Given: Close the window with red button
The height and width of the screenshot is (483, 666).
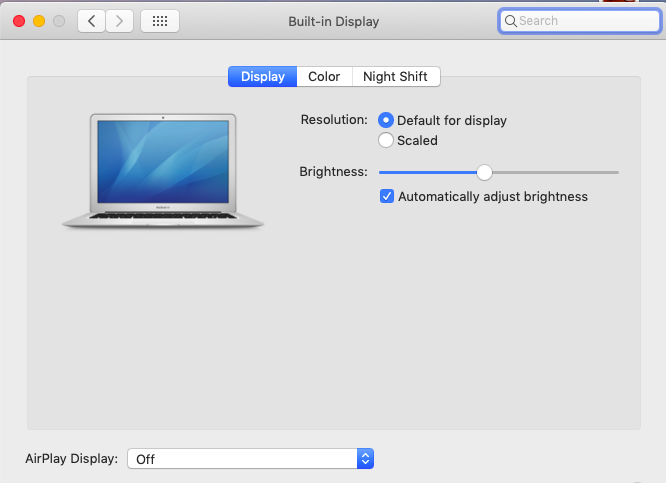Looking at the screenshot, I should coord(19,21).
